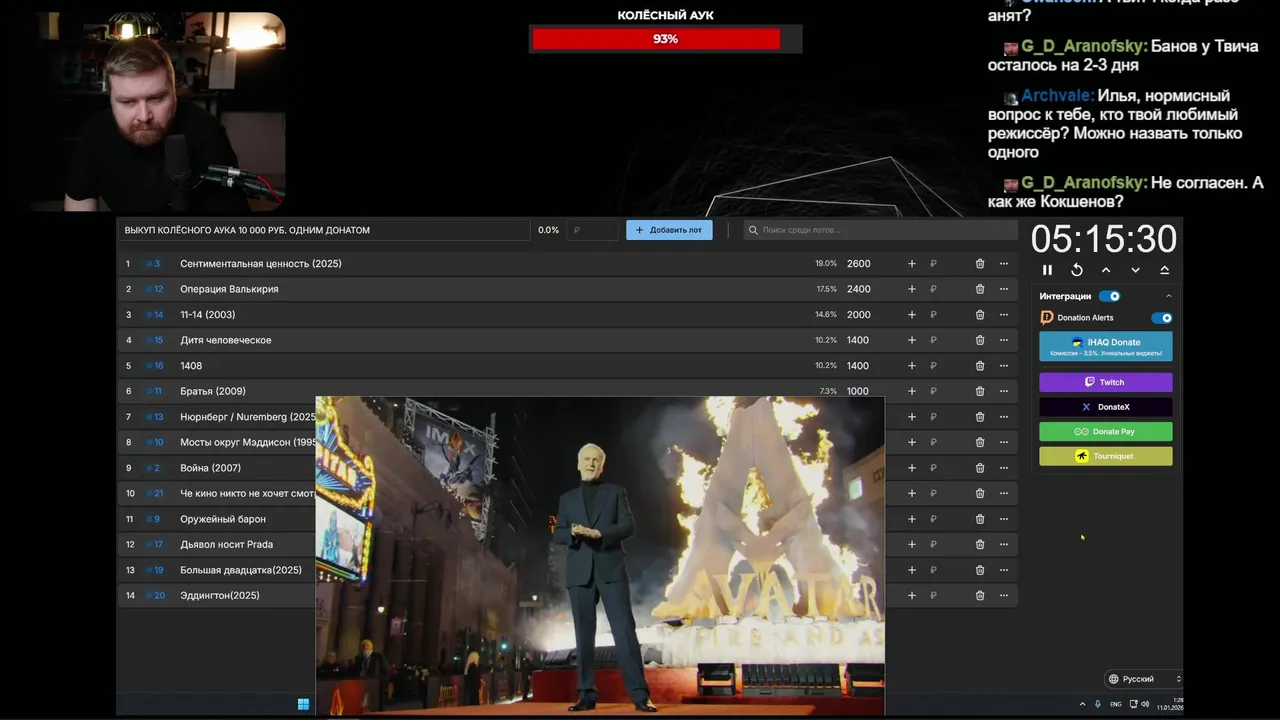The height and width of the screenshot is (720, 1280).
Task: Click the ruble icon on Сентиментальная ценность row
Action: [933, 264]
